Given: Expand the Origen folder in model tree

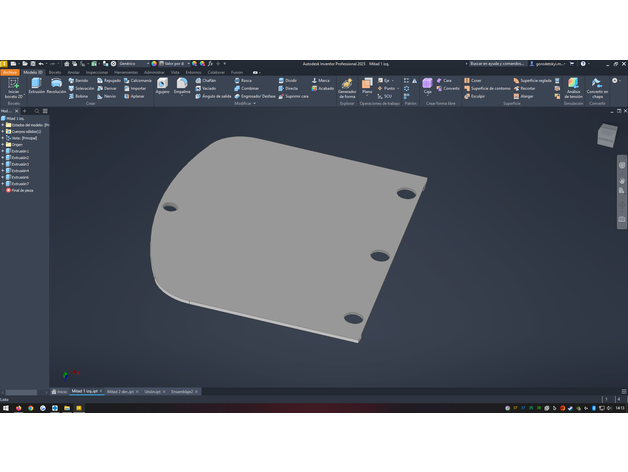Looking at the screenshot, I should pos(4,144).
